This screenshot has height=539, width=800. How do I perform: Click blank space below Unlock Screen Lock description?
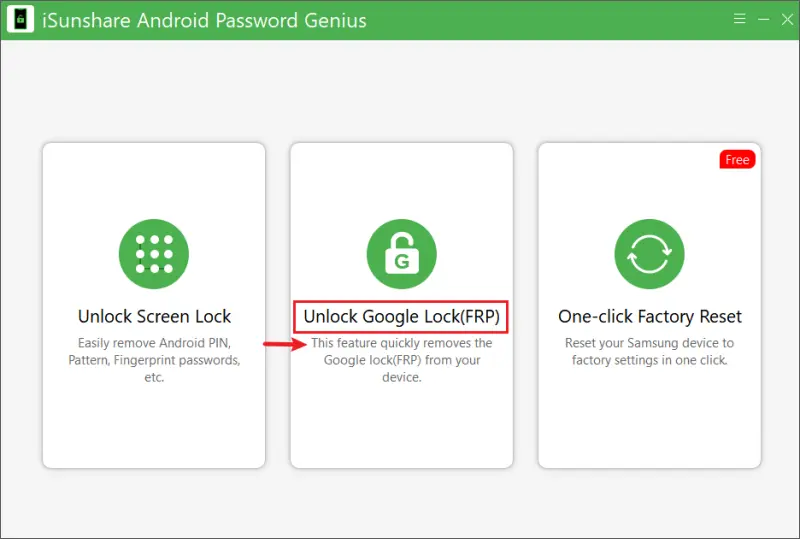[x=154, y=425]
